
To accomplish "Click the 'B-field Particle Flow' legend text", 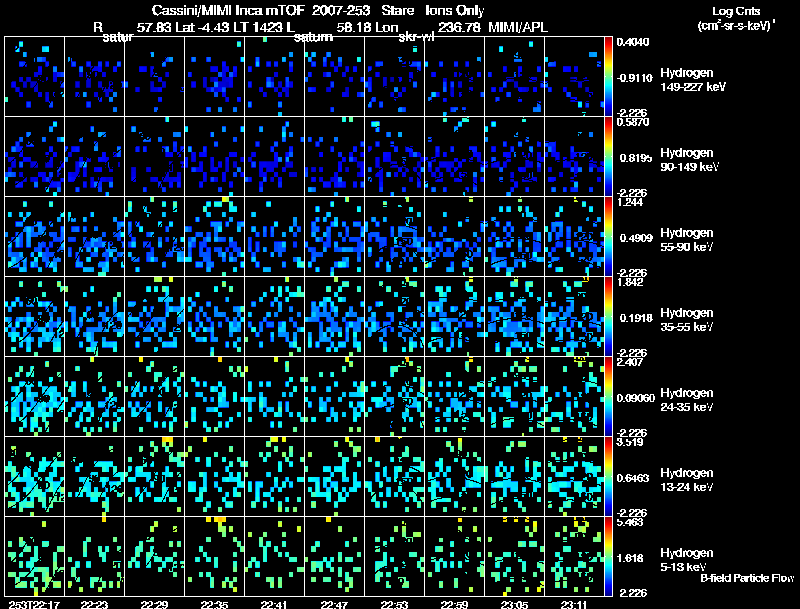I will coord(747,578).
